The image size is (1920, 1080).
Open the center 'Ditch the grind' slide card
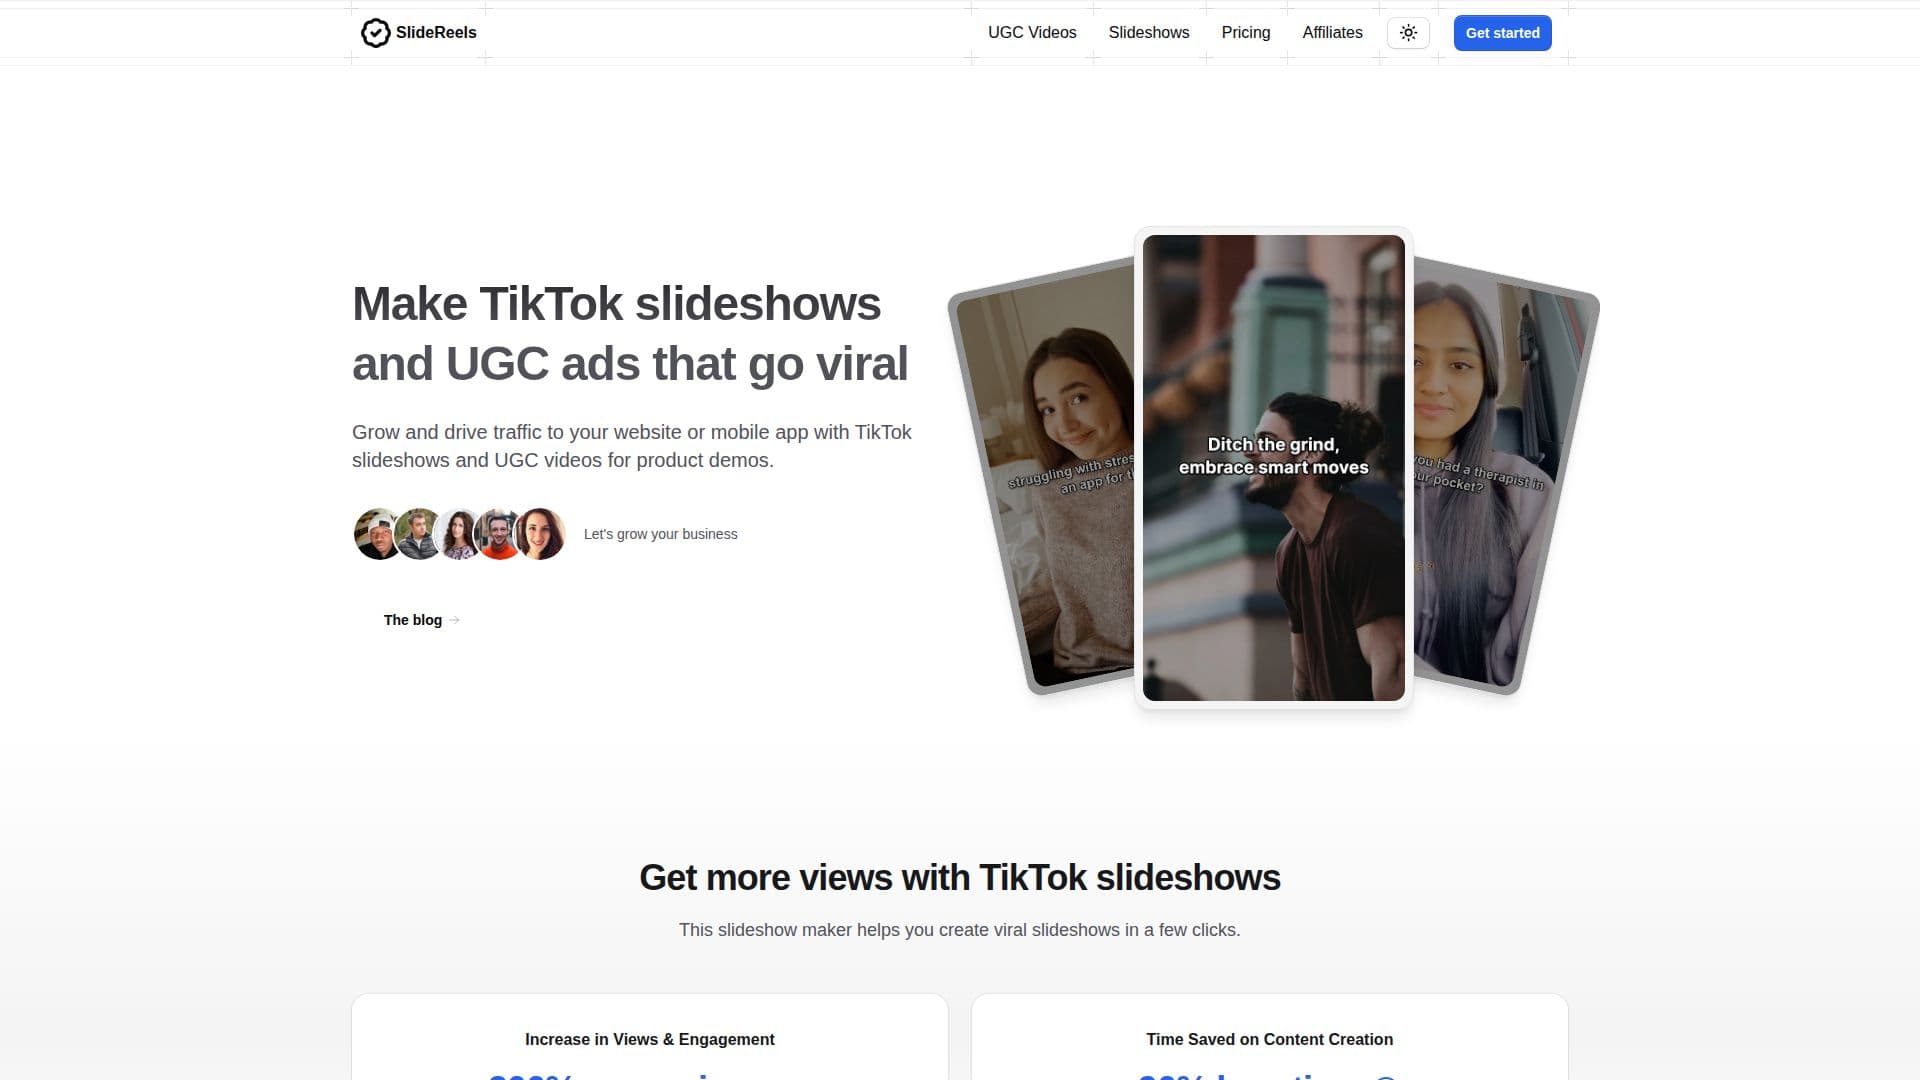point(1273,468)
